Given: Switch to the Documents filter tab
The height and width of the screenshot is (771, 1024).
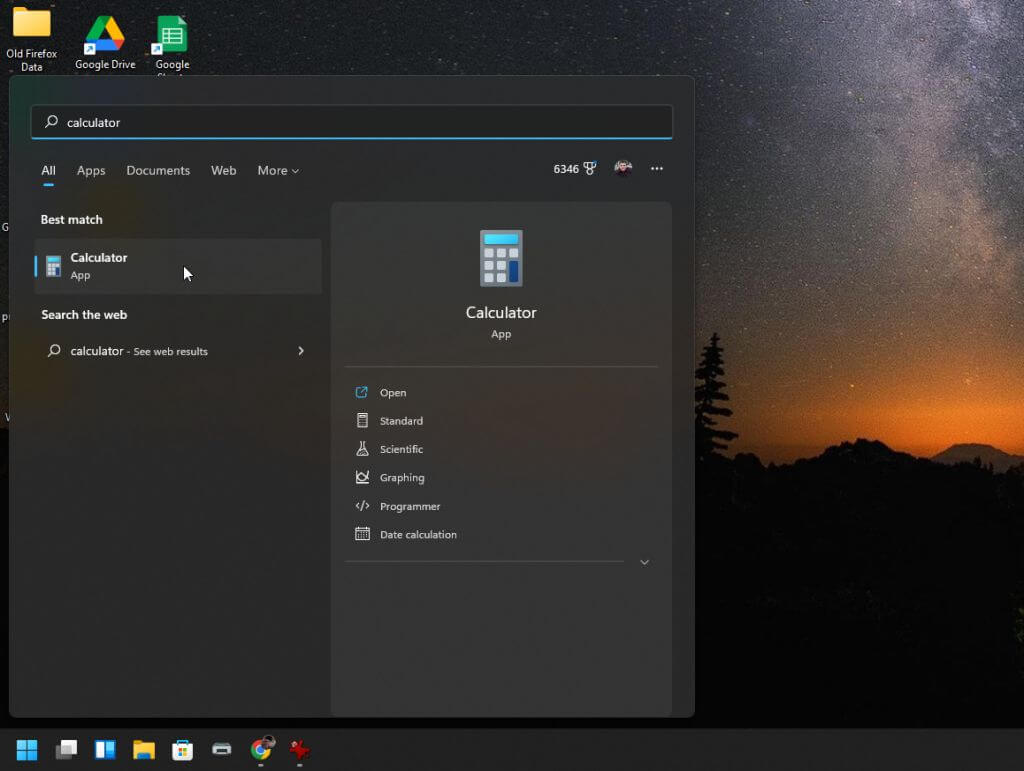Looking at the screenshot, I should coord(158,171).
